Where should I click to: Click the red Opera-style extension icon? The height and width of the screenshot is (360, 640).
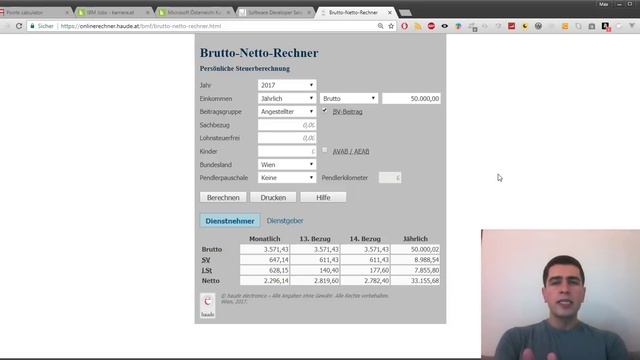point(404,26)
